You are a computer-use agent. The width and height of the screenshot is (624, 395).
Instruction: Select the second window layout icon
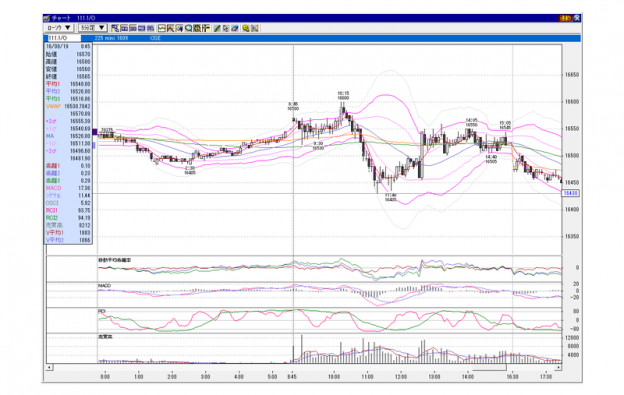[124, 28]
